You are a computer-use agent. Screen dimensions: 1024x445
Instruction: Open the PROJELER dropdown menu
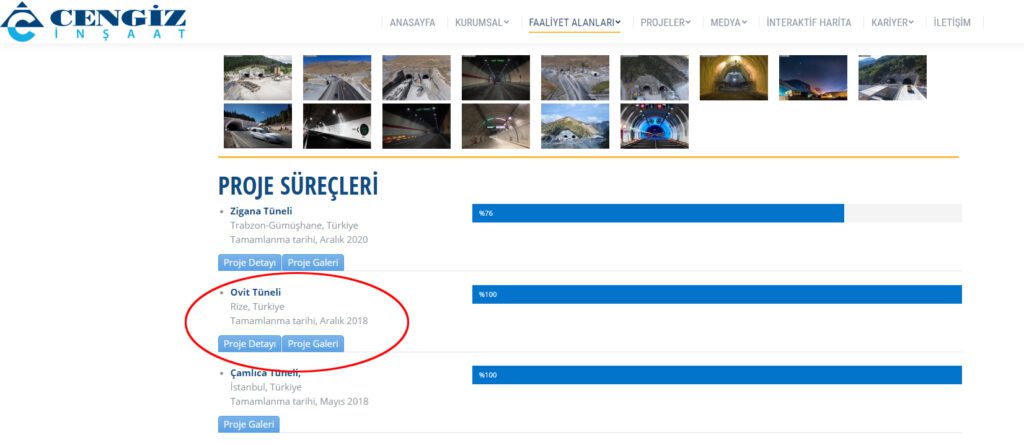click(665, 22)
